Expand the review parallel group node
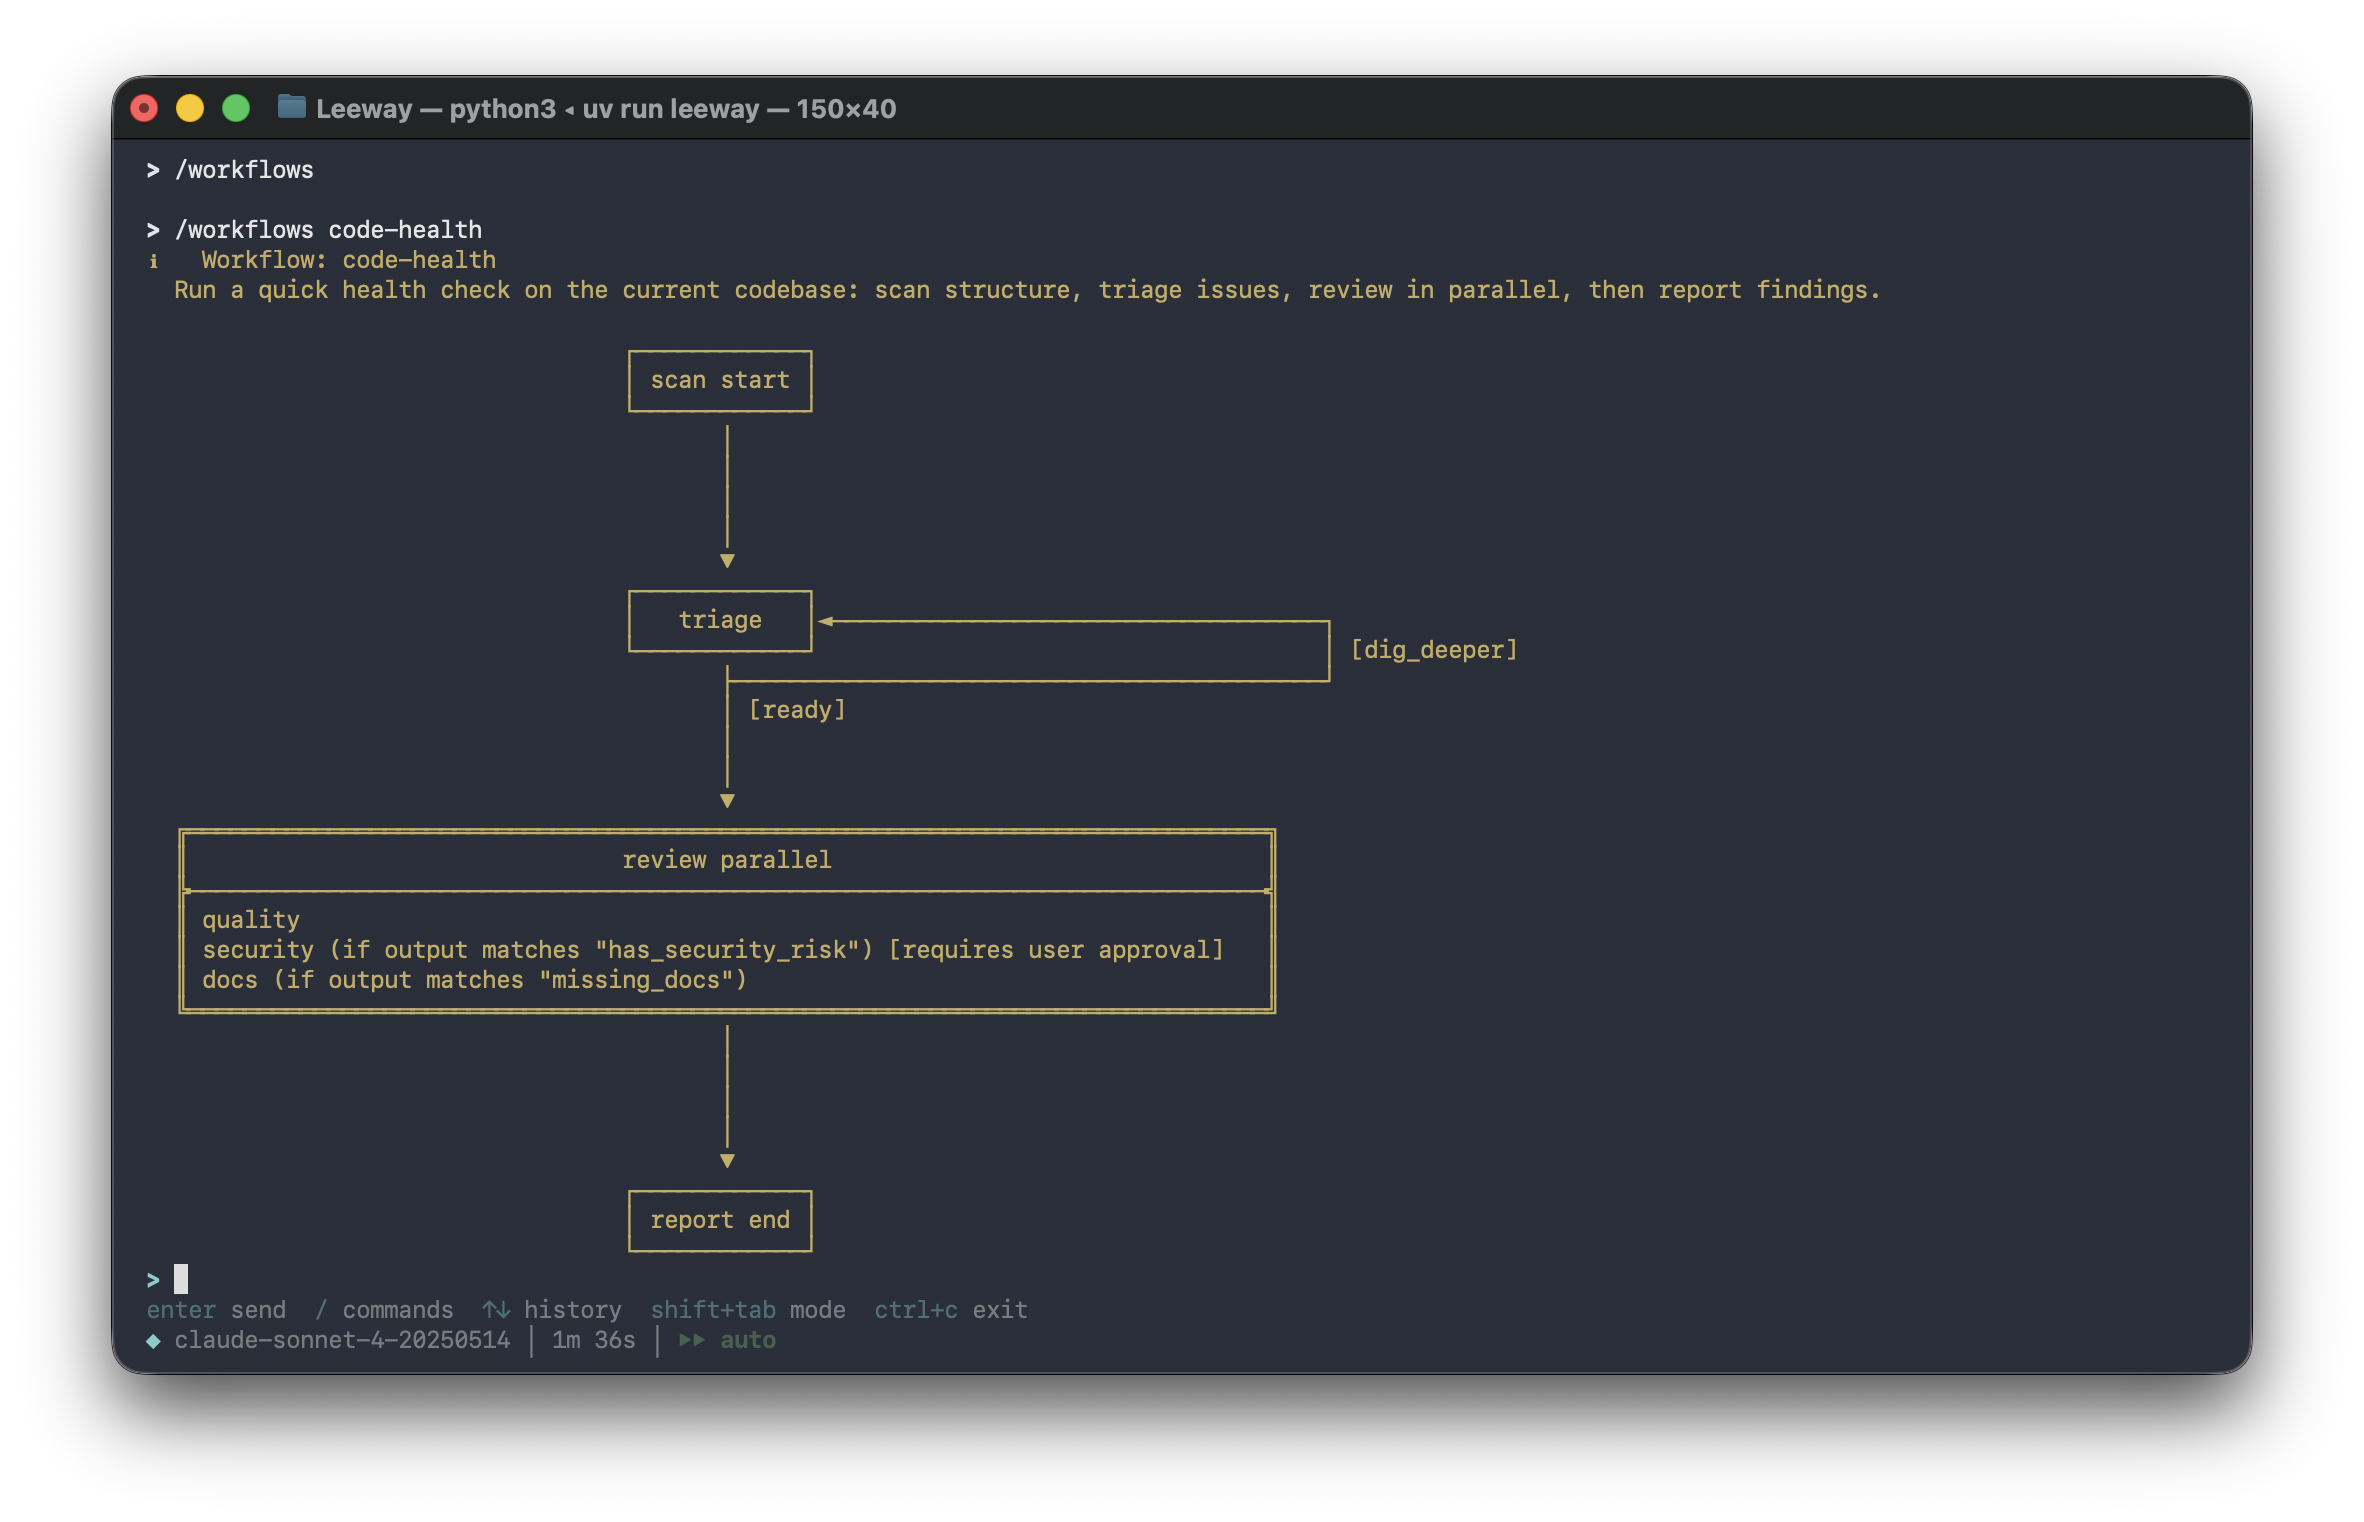2364x1522 pixels. (727, 859)
